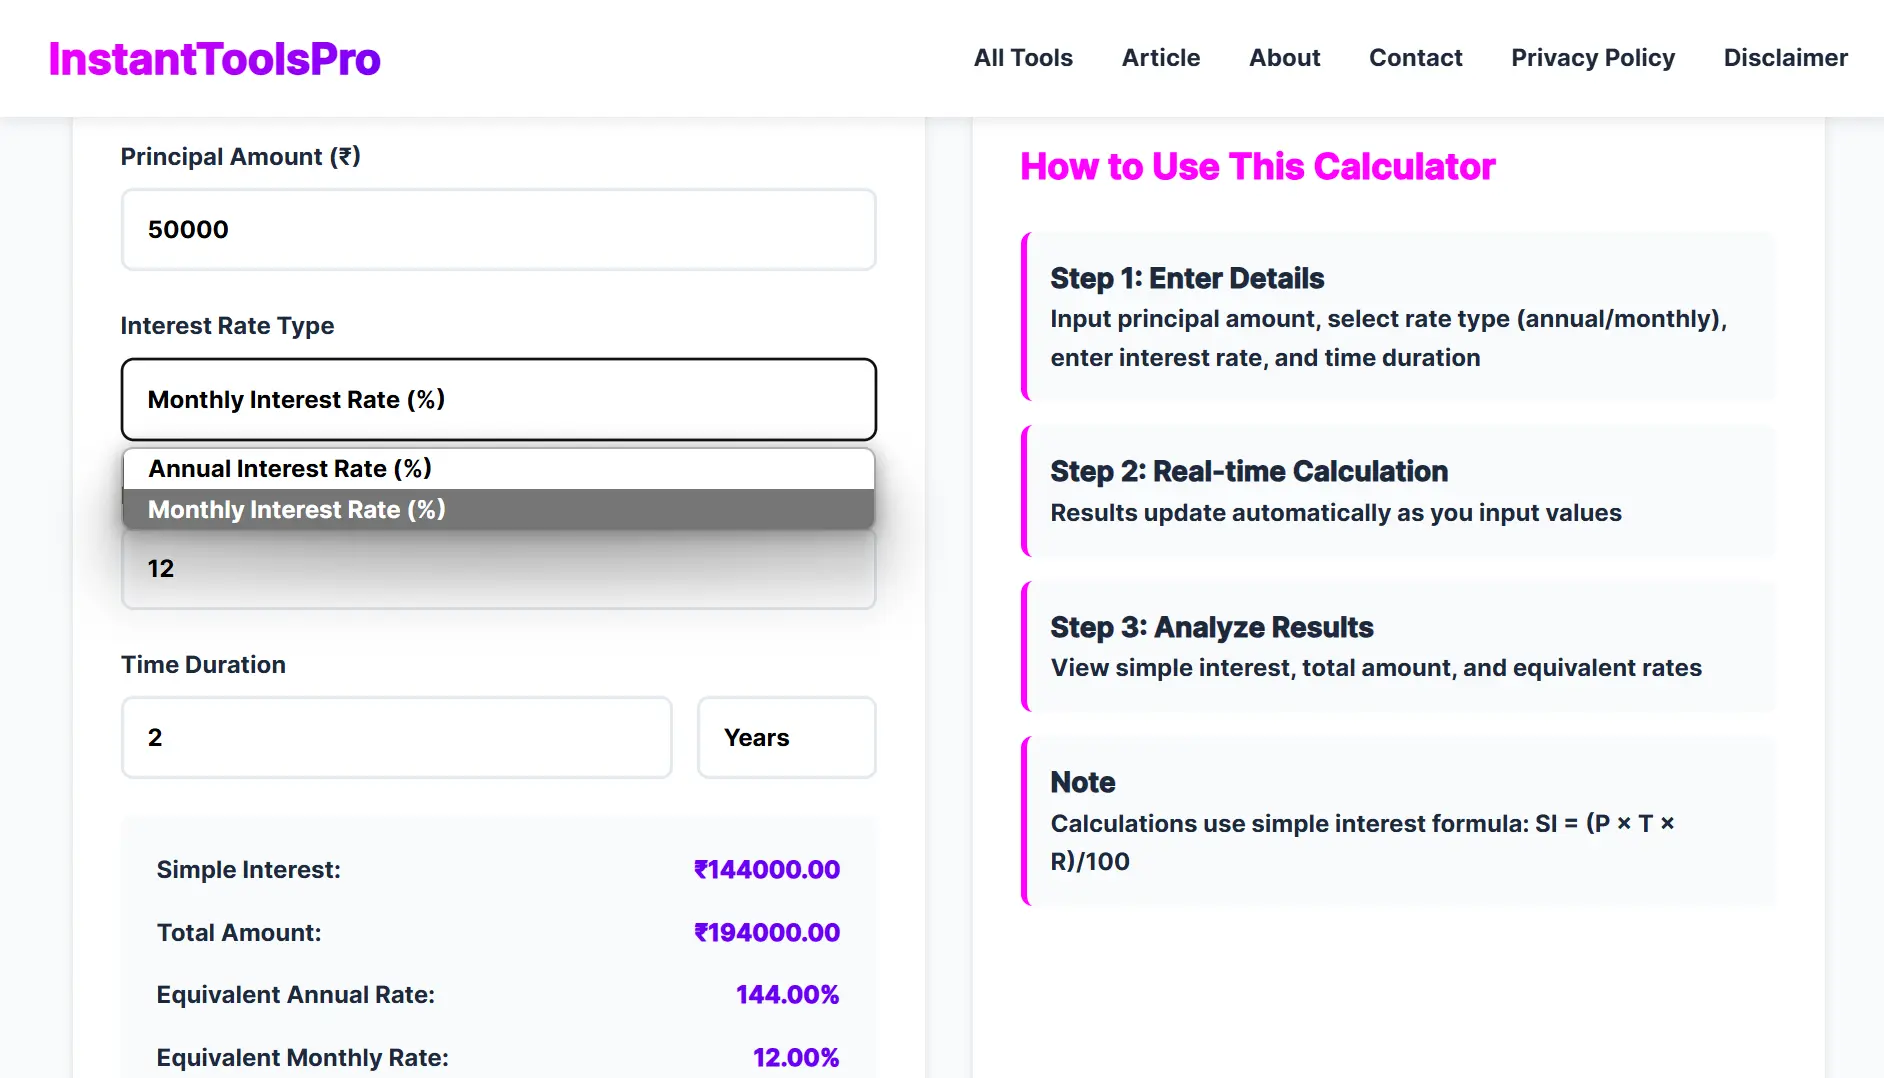Go to the Article page
1884x1078 pixels.
coord(1161,58)
